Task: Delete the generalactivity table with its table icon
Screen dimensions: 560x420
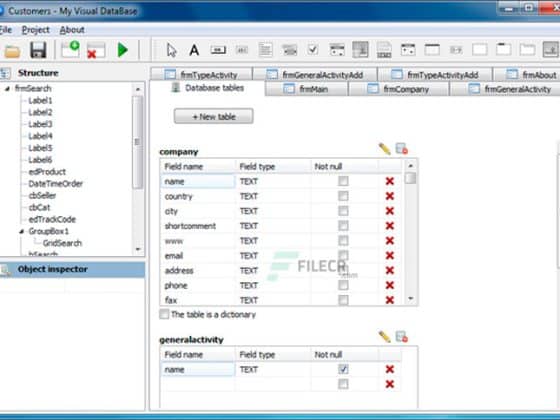Action: coord(402,337)
